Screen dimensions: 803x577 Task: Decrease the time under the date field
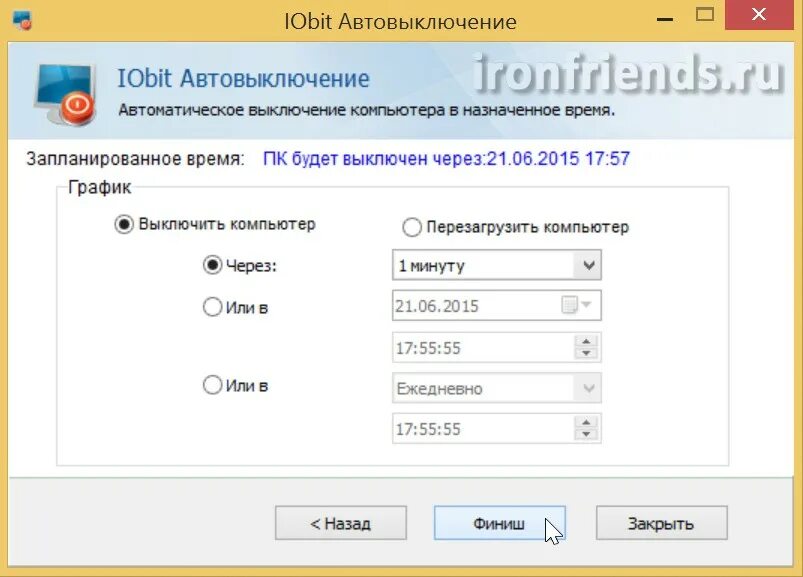tap(586, 353)
